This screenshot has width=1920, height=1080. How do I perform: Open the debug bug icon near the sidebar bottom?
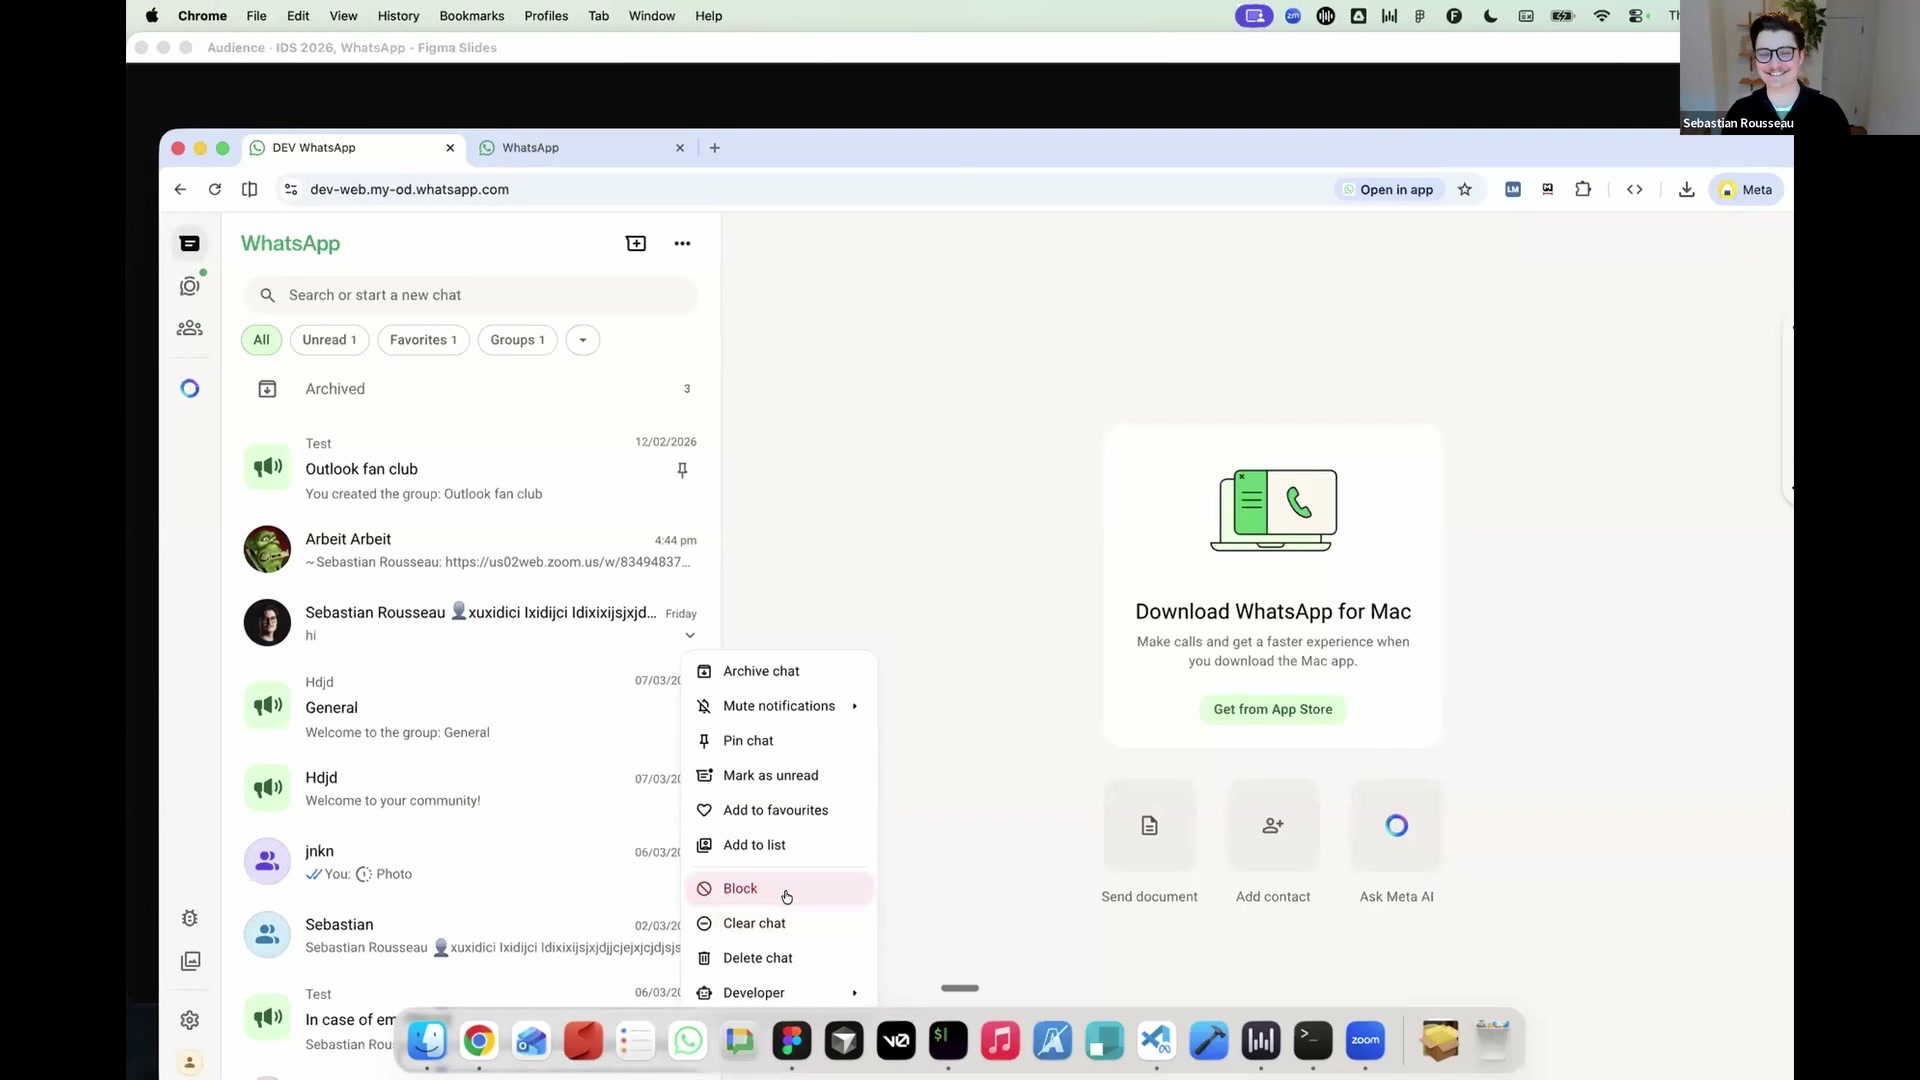pyautogui.click(x=190, y=918)
